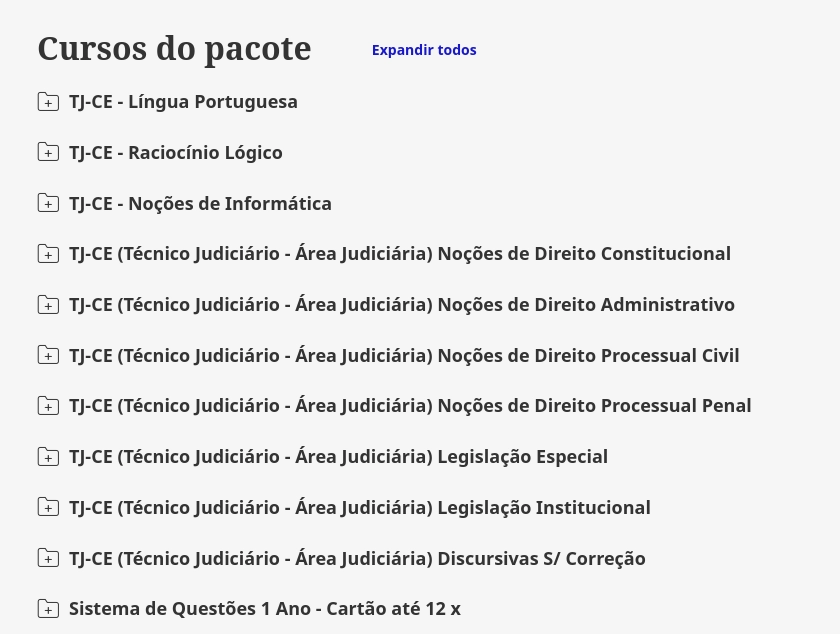Click the Expandir todos link
This screenshot has width=840, height=634.
pos(424,50)
